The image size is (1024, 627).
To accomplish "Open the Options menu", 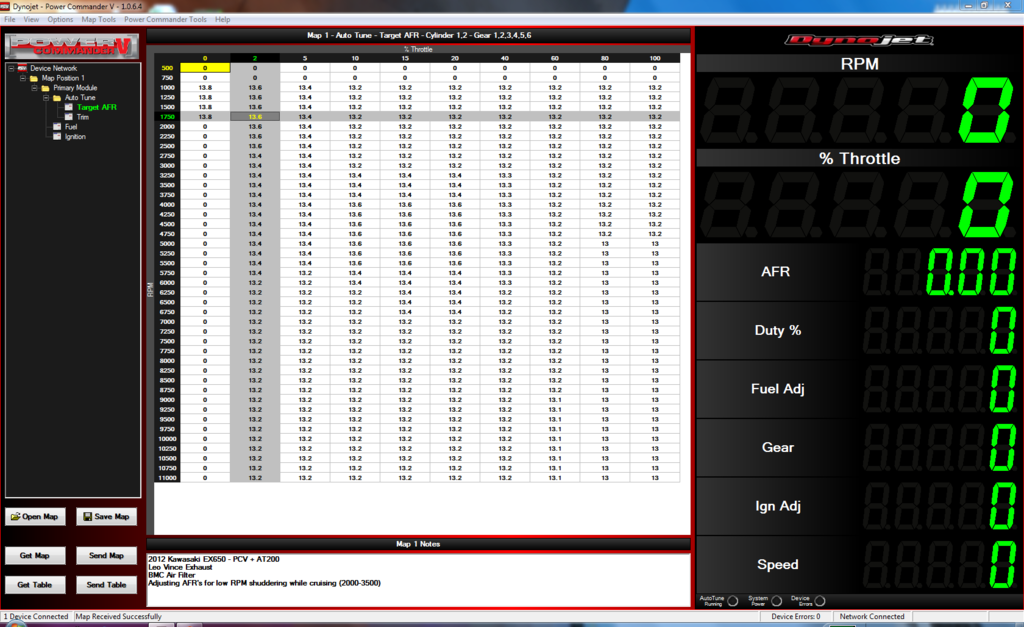I will (x=60, y=20).
